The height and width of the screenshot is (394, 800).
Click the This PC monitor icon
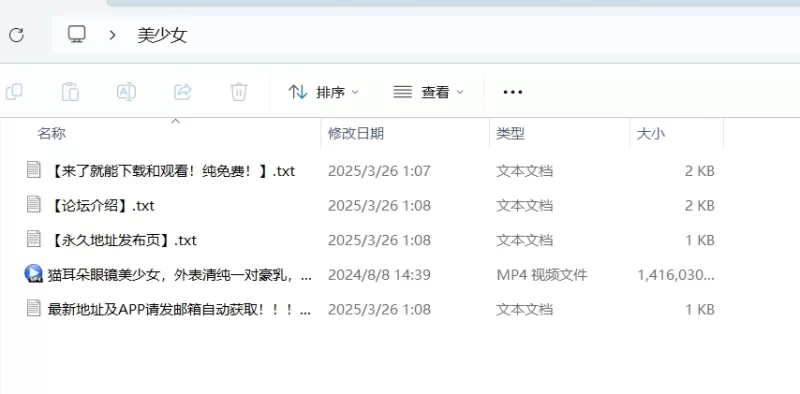[77, 34]
